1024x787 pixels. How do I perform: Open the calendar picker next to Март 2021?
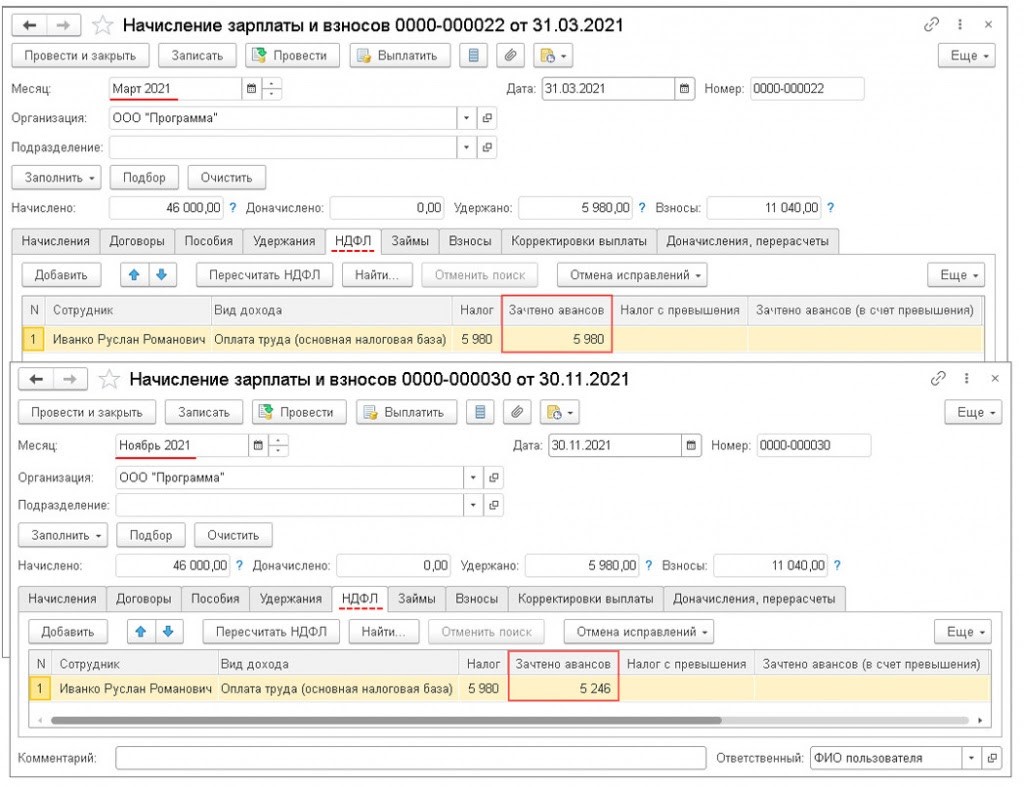251,89
